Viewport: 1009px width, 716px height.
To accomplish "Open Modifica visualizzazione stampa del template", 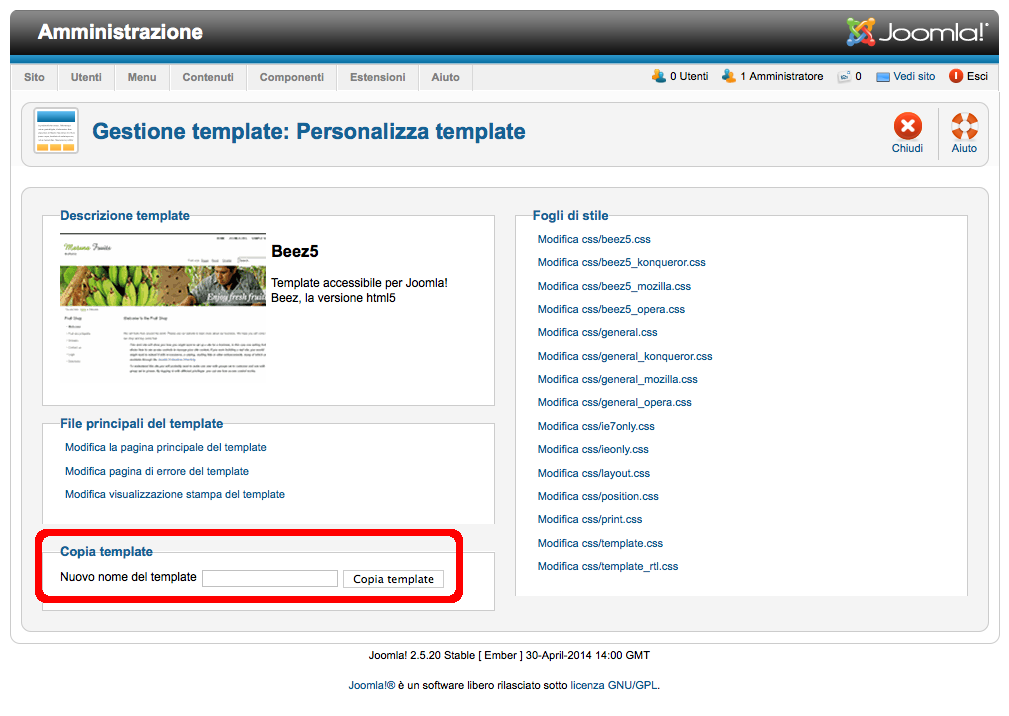I will tap(174, 494).
